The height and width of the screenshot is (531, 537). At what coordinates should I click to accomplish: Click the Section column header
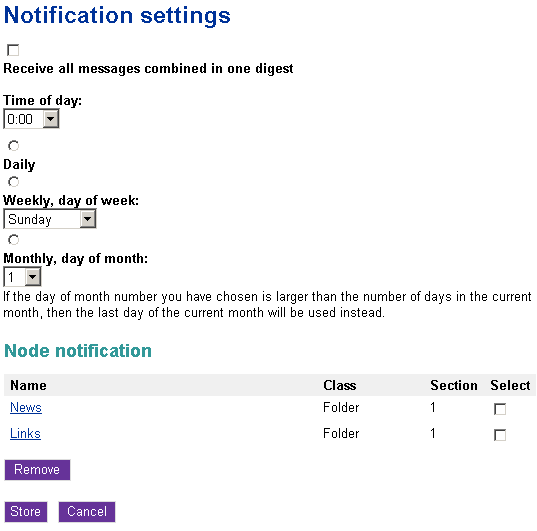pos(454,385)
